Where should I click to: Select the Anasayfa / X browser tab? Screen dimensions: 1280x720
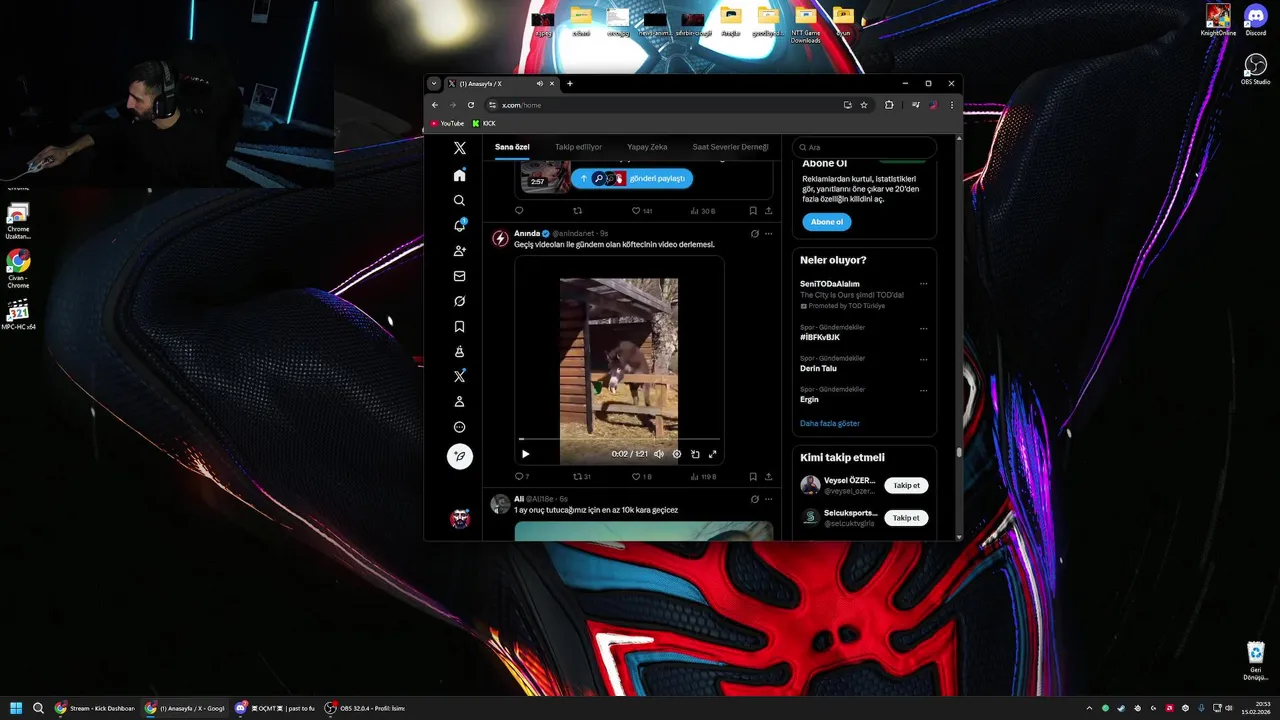(501, 83)
